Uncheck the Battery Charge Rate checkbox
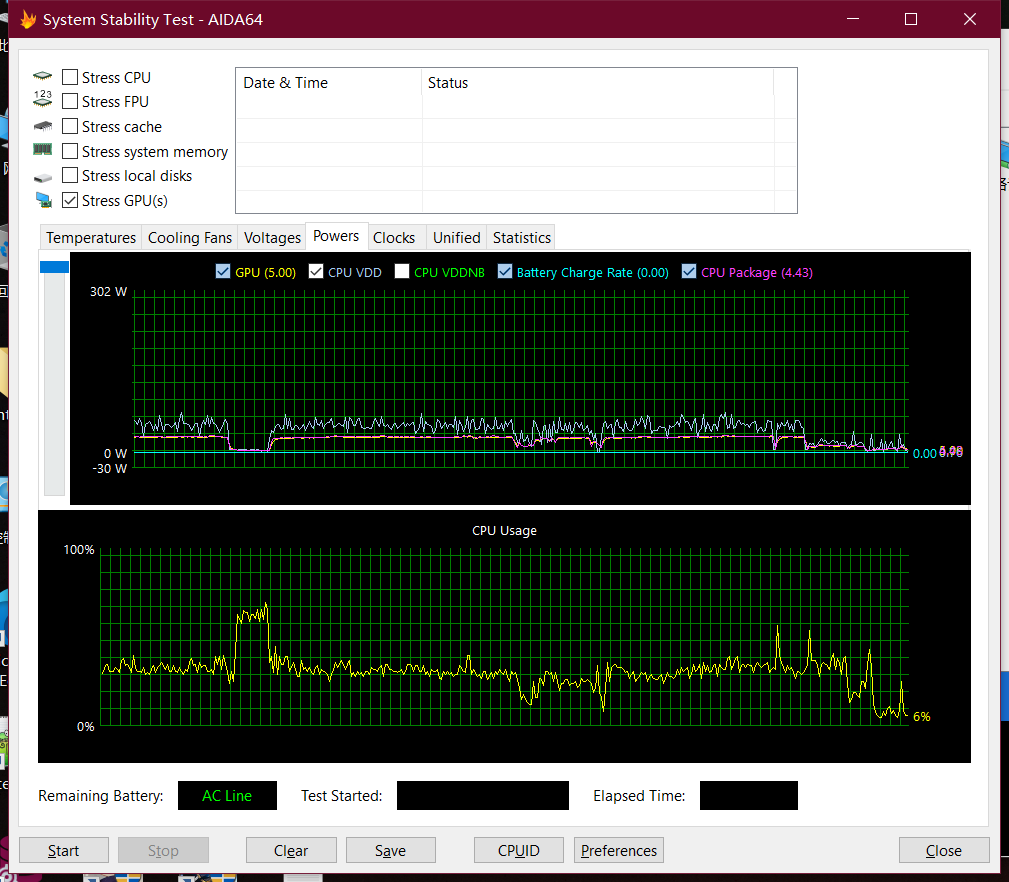The image size is (1009, 882). 504,271
